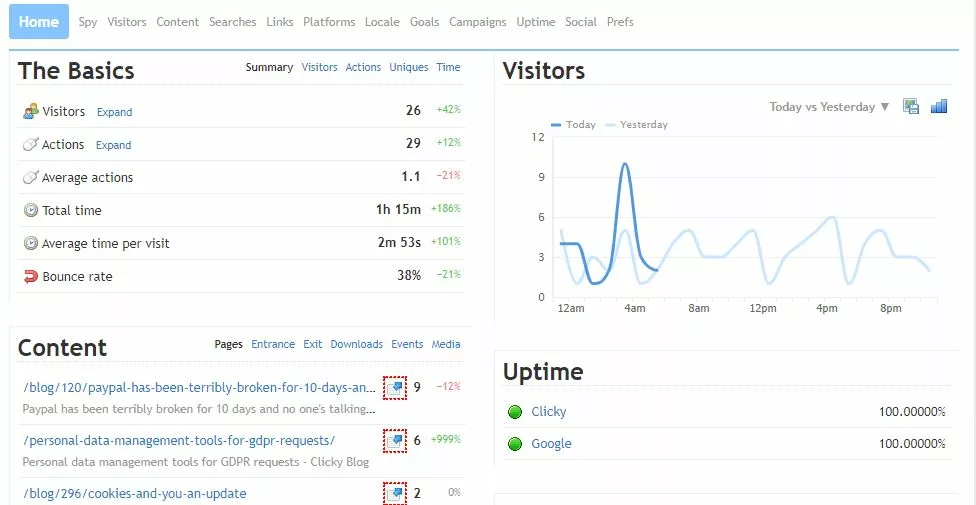Open the Spy menu item

pos(88,22)
